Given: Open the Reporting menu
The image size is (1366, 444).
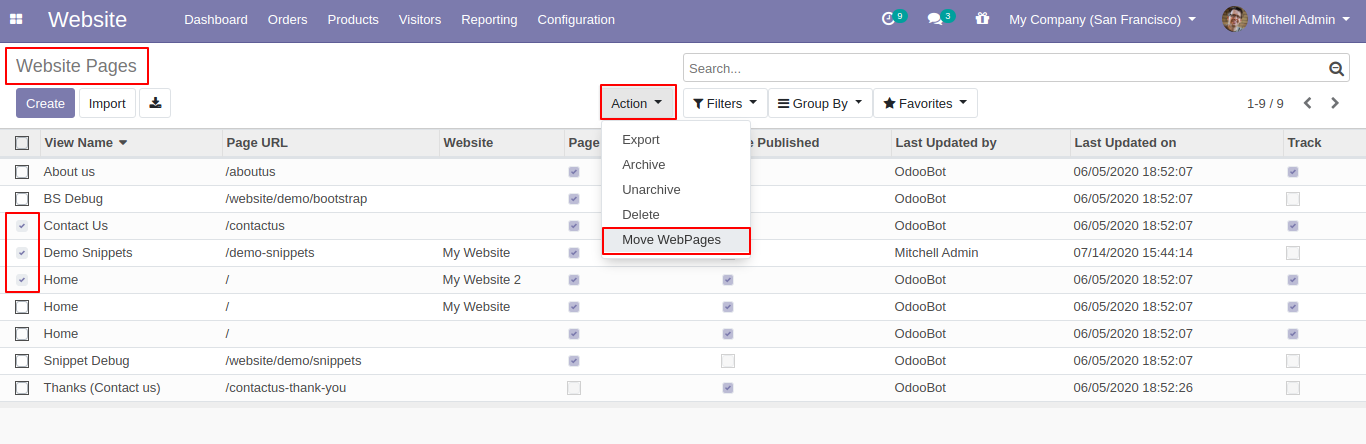Looking at the screenshot, I should [489, 19].
